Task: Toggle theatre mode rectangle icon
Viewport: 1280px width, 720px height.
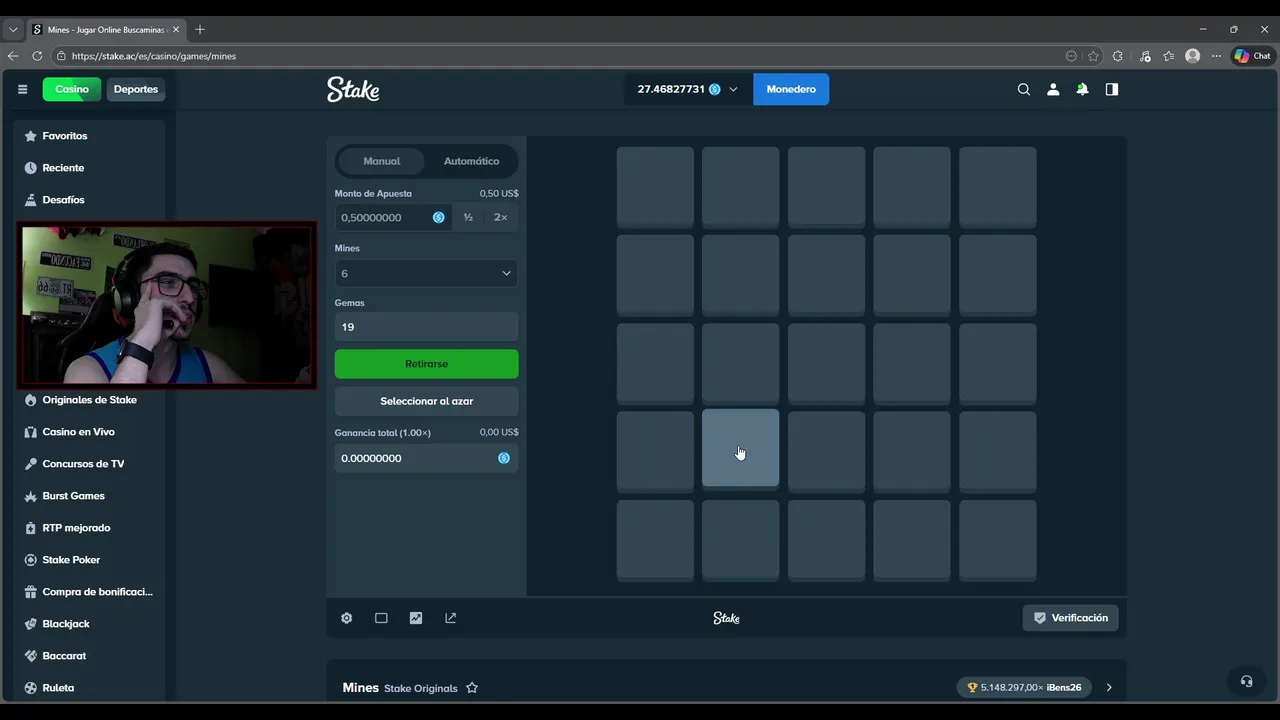Action: click(x=381, y=618)
